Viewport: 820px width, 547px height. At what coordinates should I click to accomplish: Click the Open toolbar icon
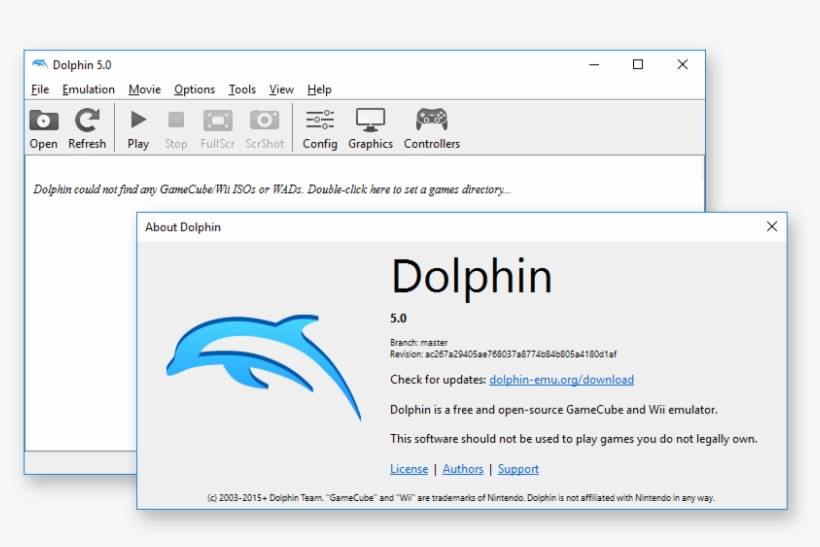pos(43,129)
